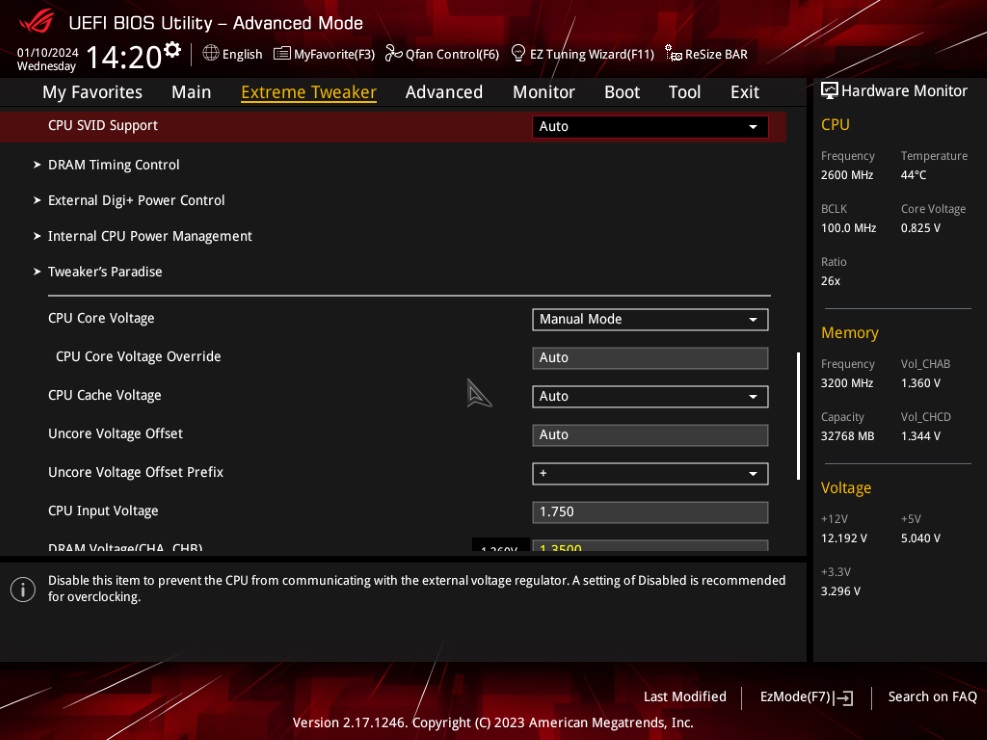Click the Last Modified button
This screenshot has width=987, height=740.
pos(685,697)
